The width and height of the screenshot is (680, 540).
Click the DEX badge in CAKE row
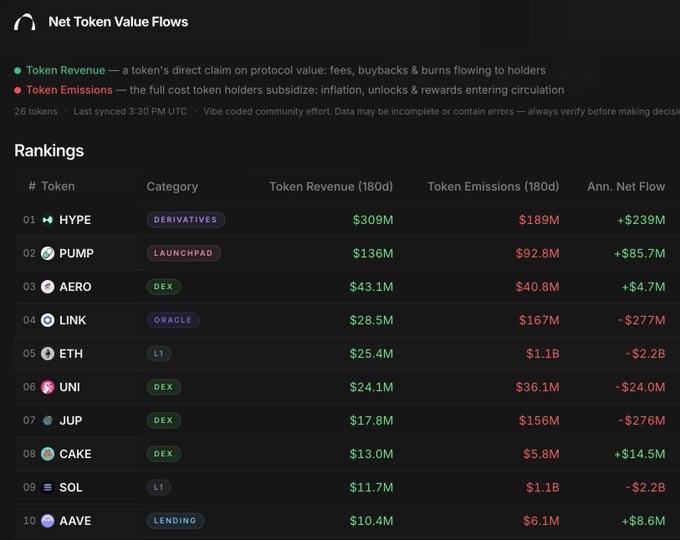pos(163,454)
